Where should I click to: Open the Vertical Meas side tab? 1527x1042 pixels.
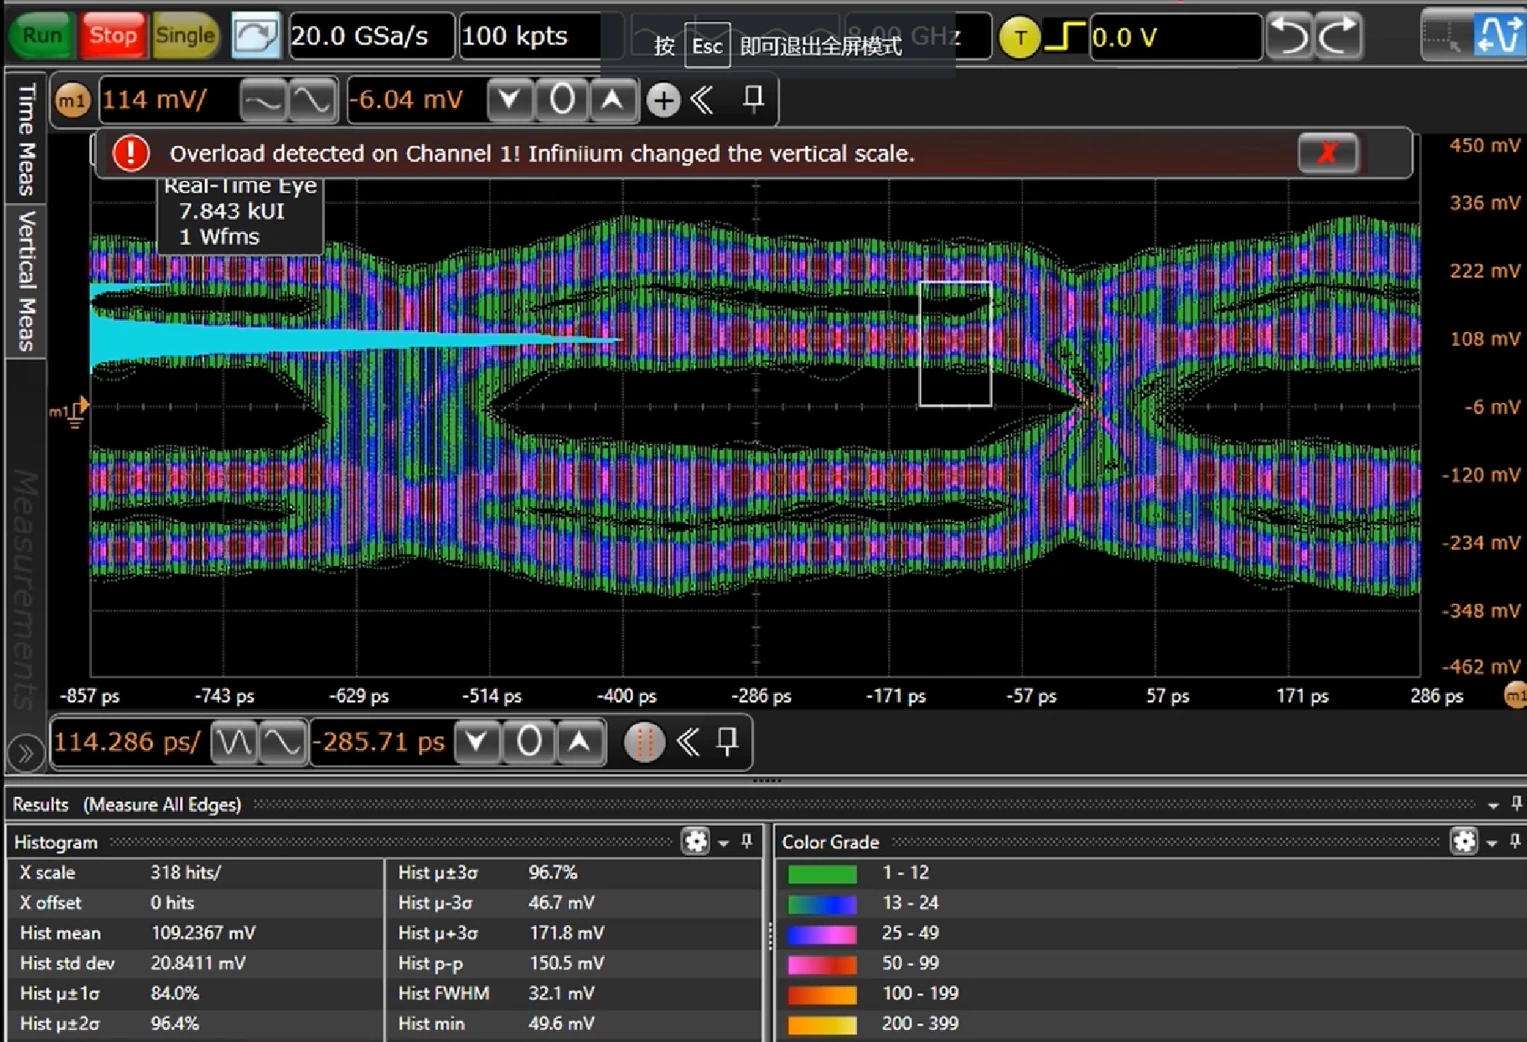tap(26, 281)
